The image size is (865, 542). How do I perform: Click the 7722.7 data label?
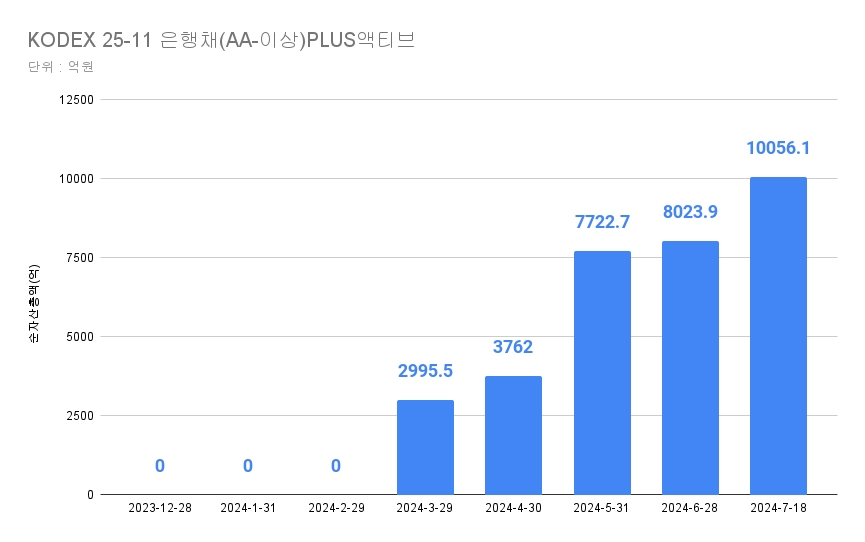tap(602, 222)
